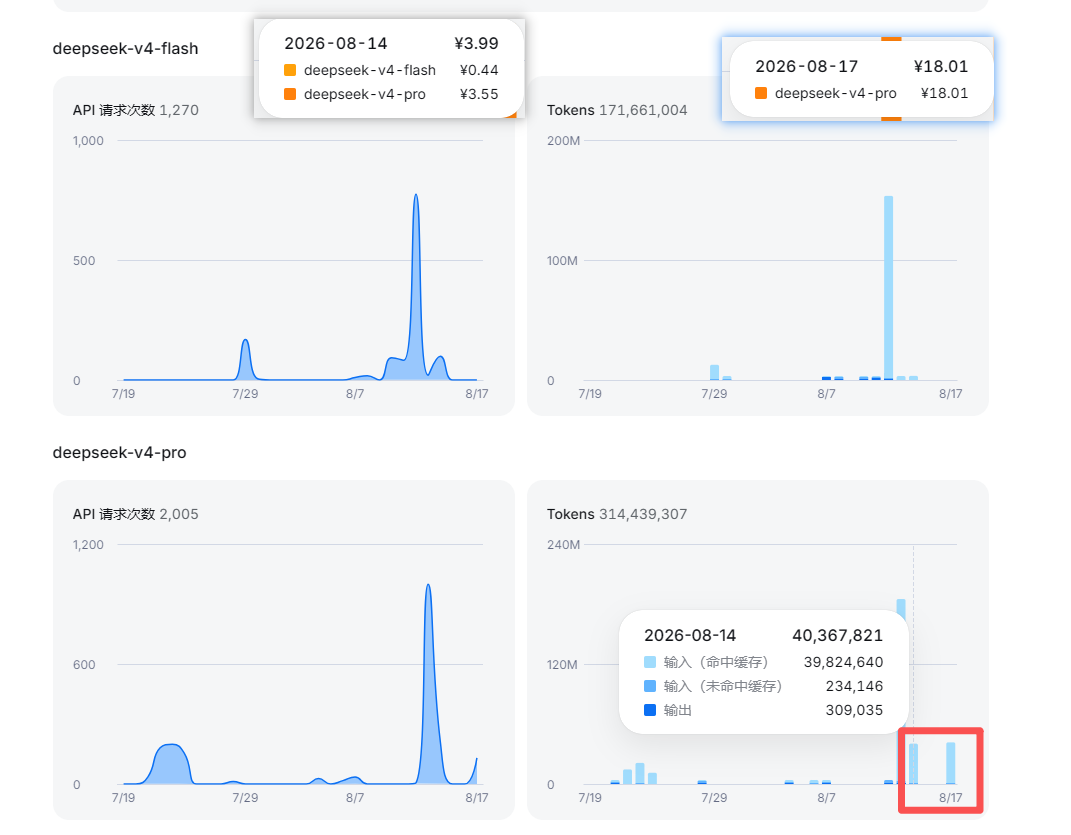Click the 7/29 axis label in the pro API requests chart
The image size is (1071, 835).
point(245,797)
